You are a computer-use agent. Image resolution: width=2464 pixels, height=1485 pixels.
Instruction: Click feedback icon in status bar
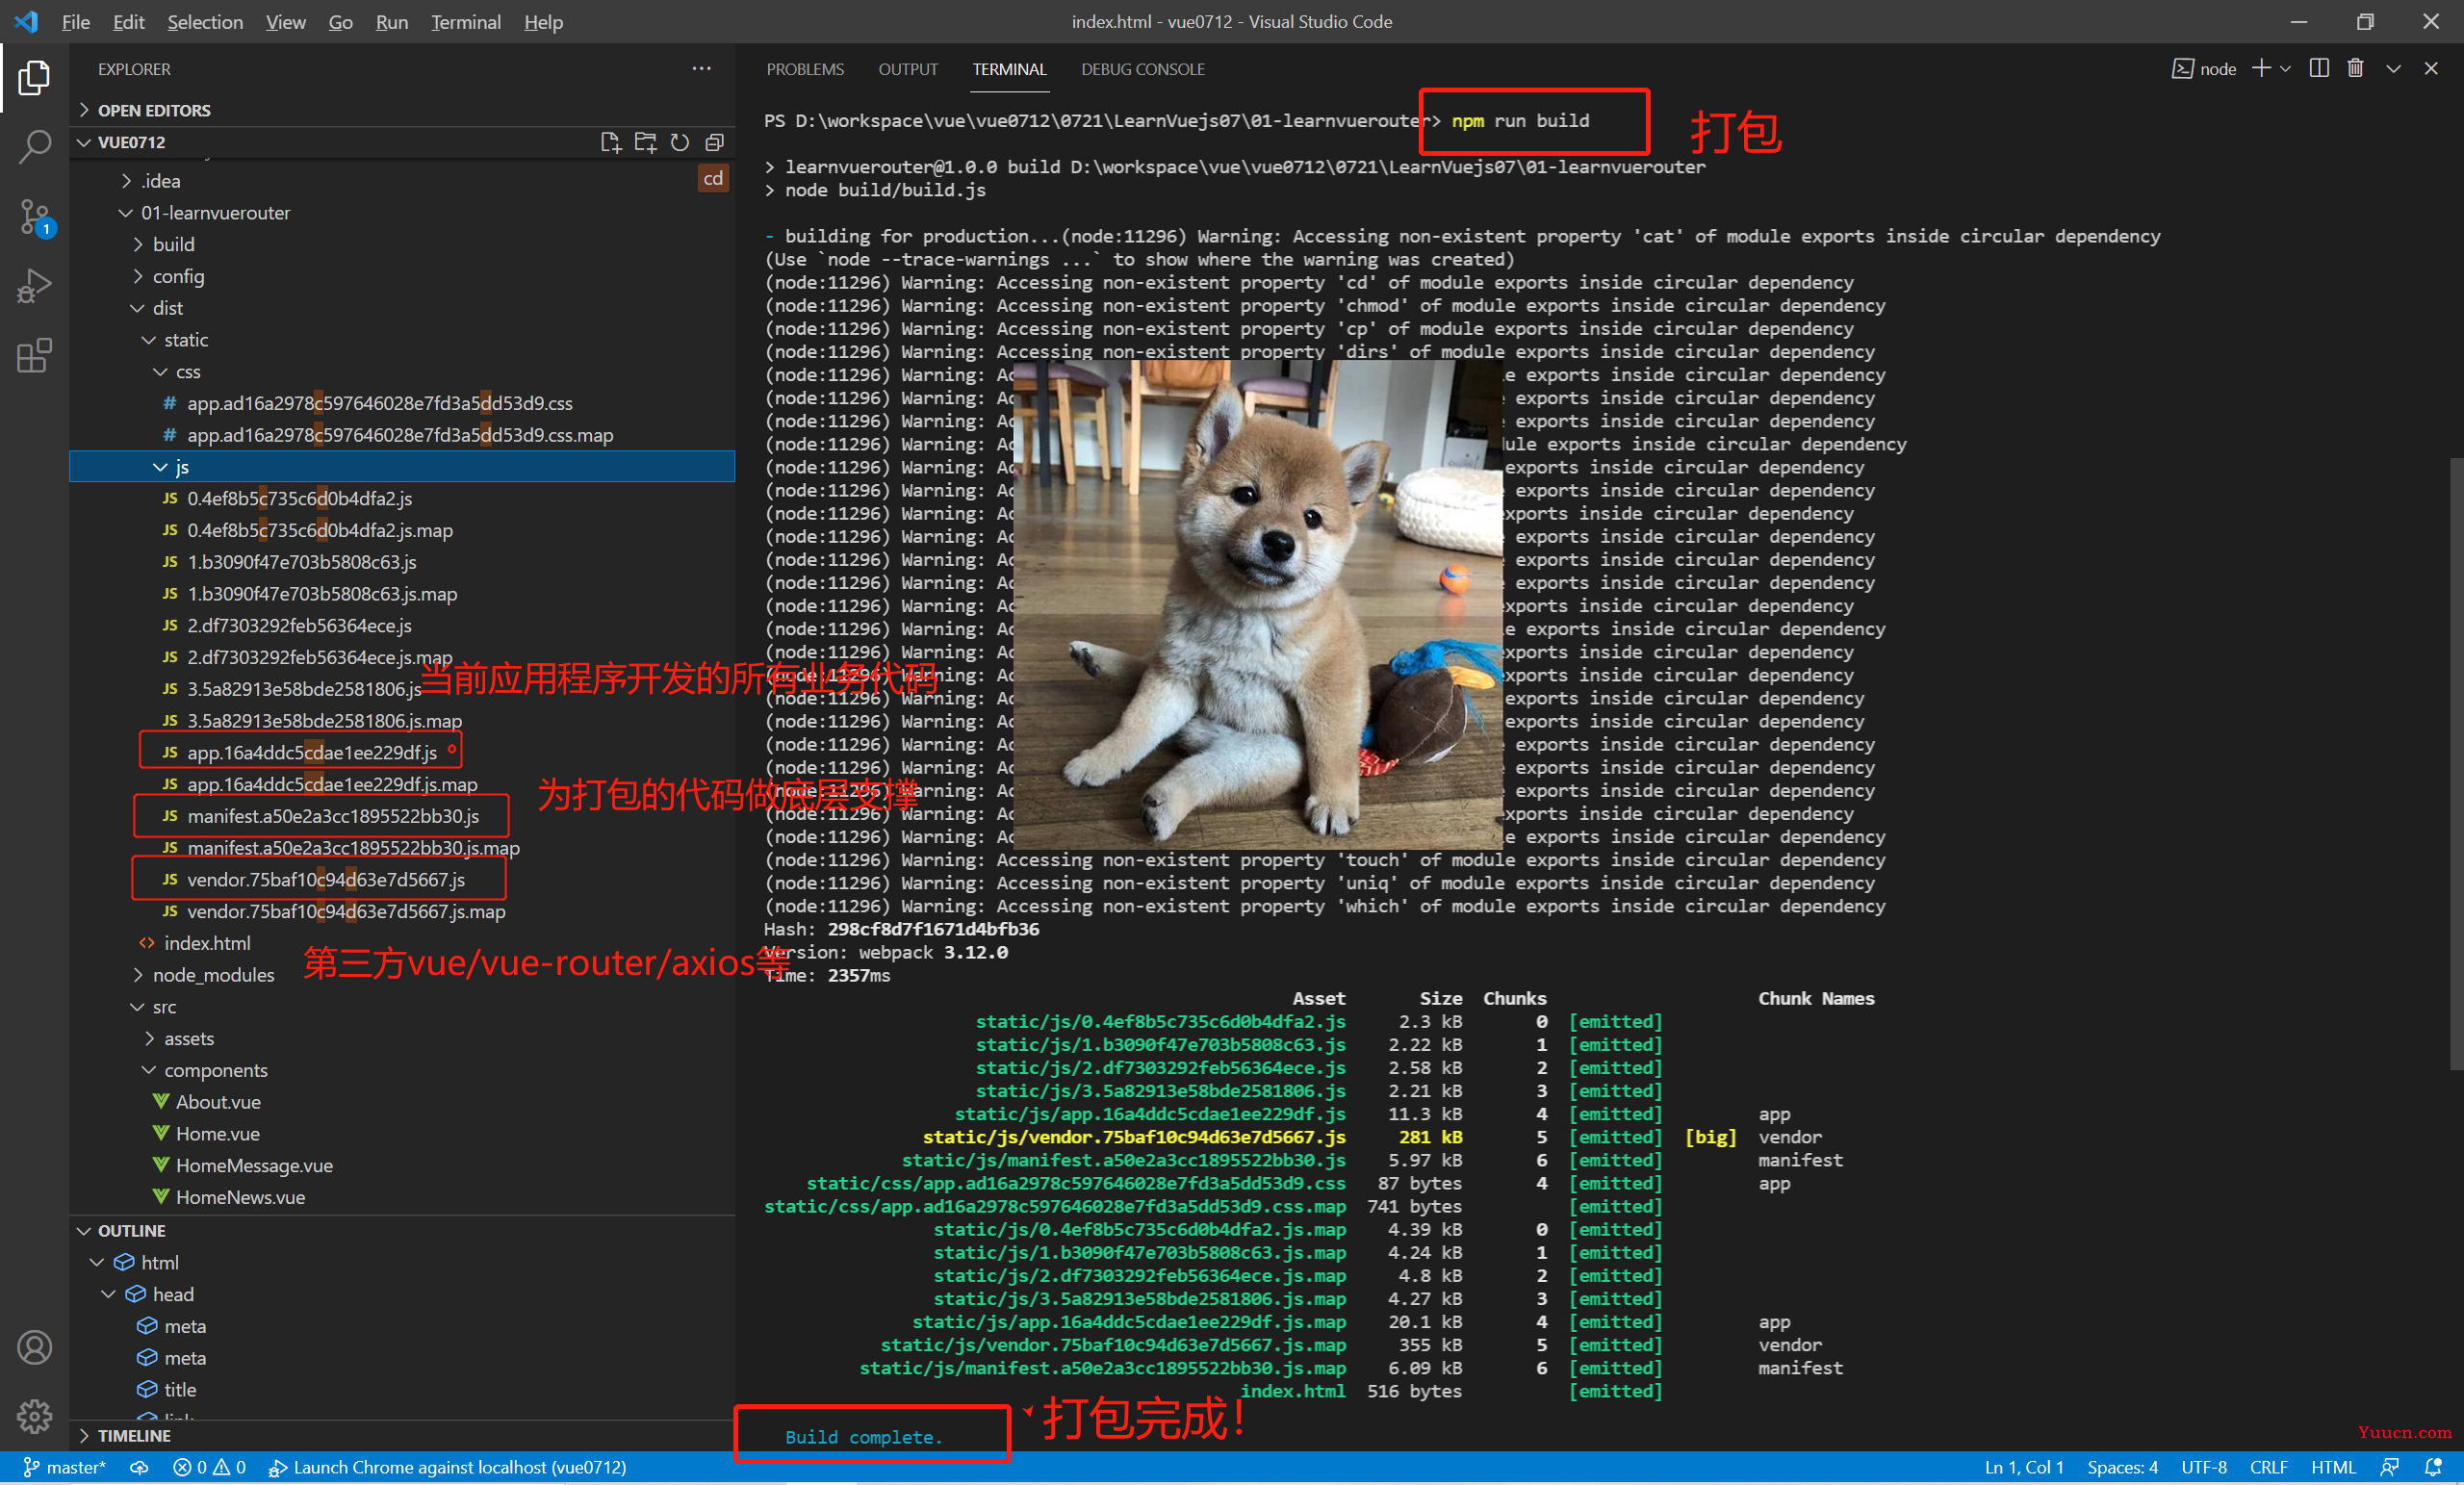(x=2390, y=1467)
